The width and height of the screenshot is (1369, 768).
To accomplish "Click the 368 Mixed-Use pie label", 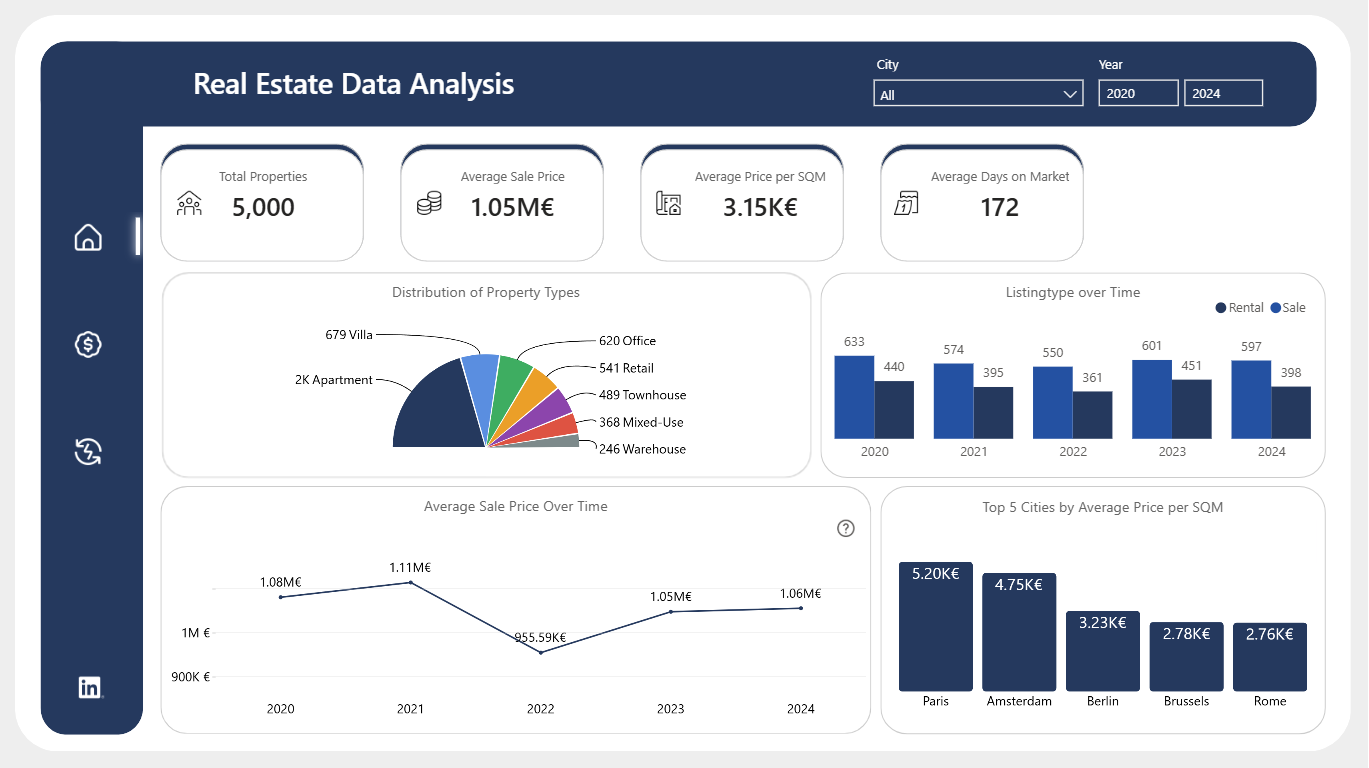I will pyautogui.click(x=641, y=422).
